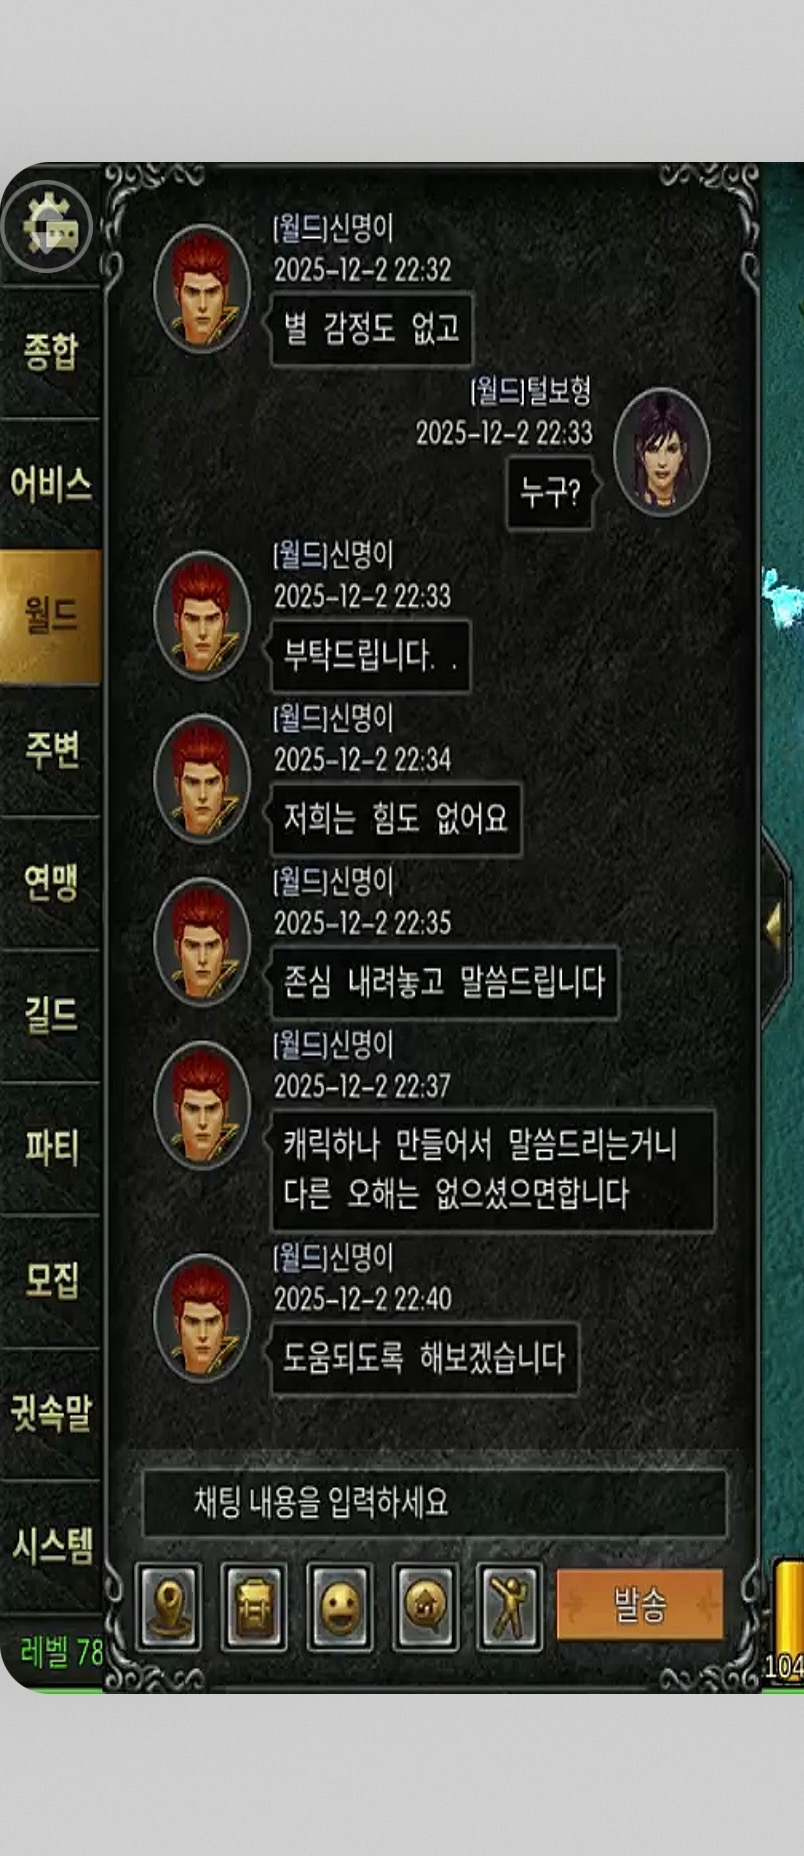Switch to the 어비스 chat tab
Viewport: 804px width, 1856px height.
(x=51, y=484)
